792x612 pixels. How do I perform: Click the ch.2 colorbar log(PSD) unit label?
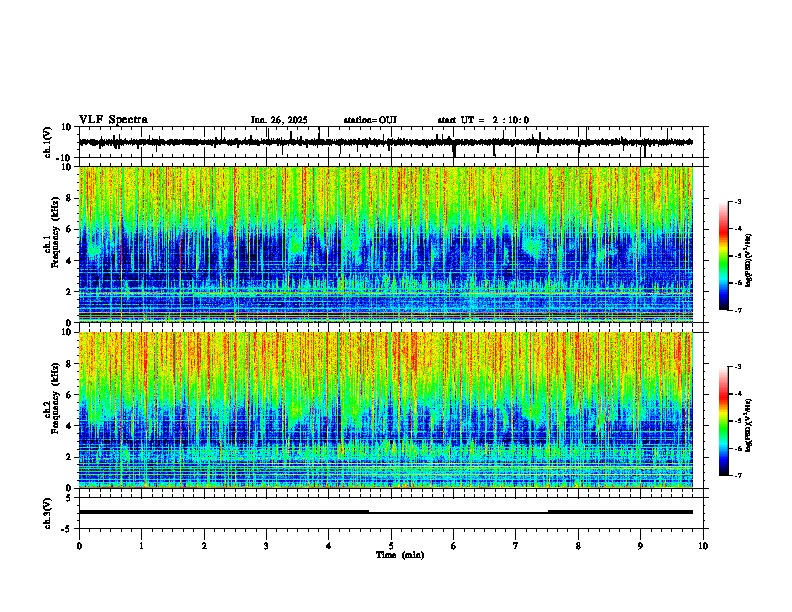[749, 425]
